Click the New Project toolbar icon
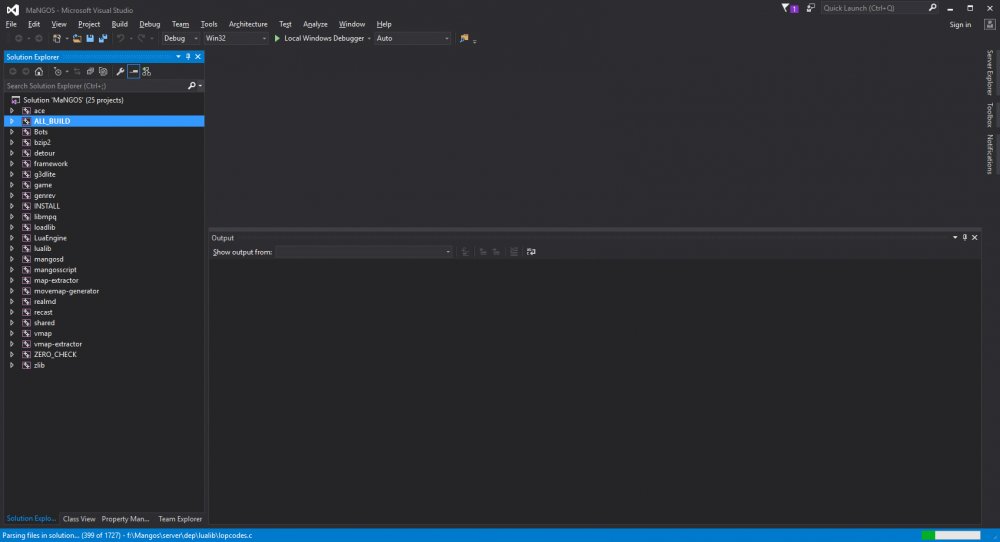This screenshot has width=1000, height=542. coord(57,38)
